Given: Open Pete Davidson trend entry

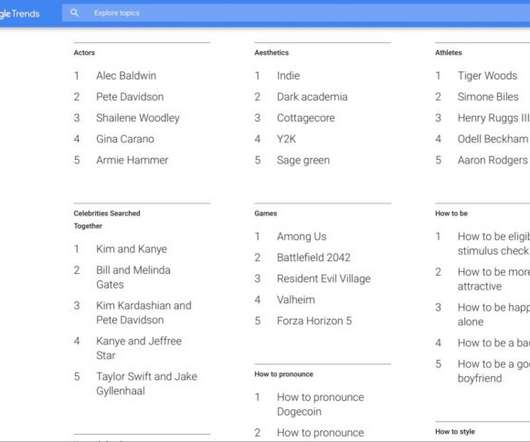Looking at the screenshot, I should click(130, 97).
